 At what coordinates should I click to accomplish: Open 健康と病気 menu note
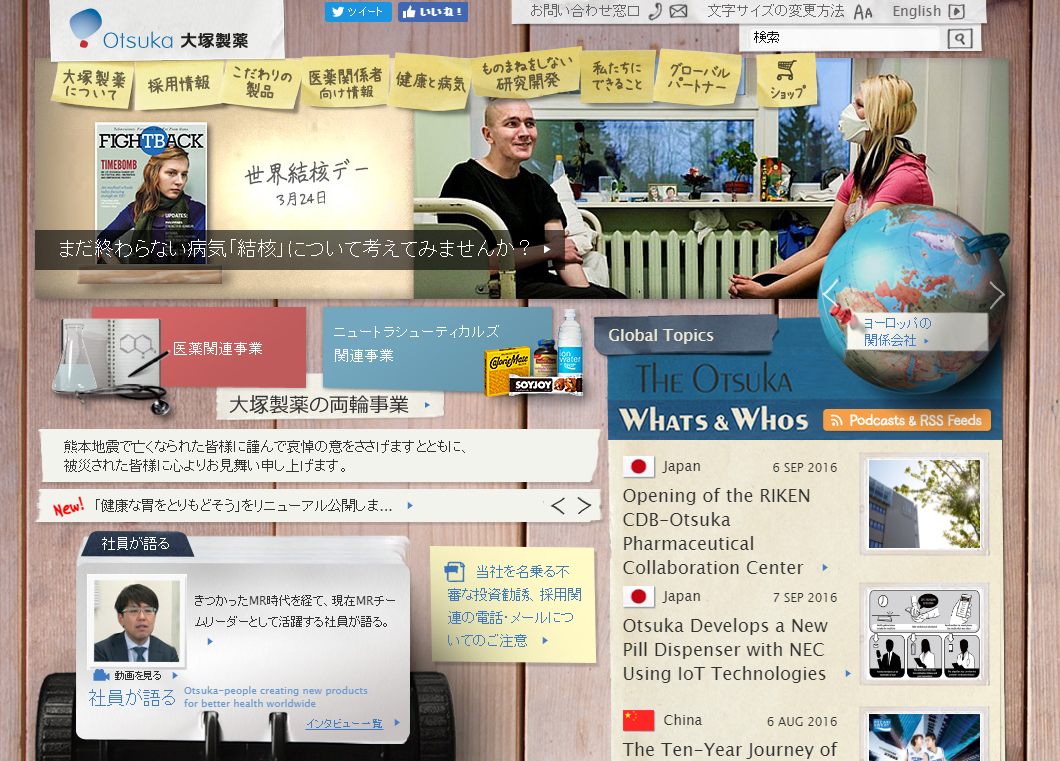pos(431,81)
